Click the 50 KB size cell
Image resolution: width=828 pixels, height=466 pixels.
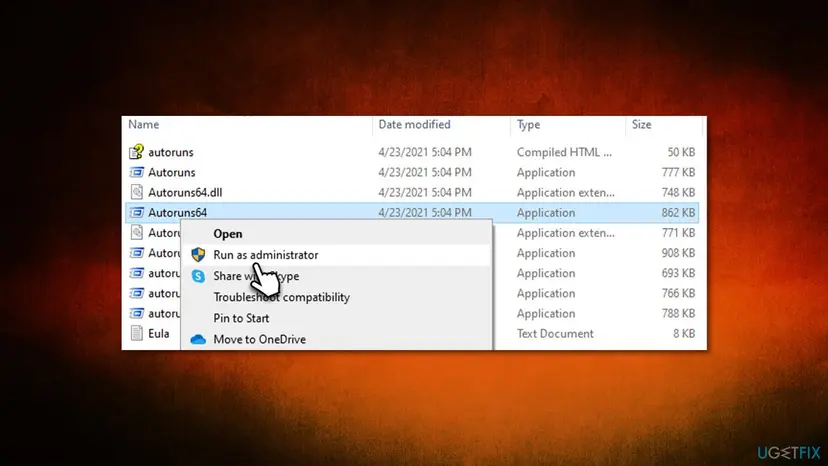681,152
